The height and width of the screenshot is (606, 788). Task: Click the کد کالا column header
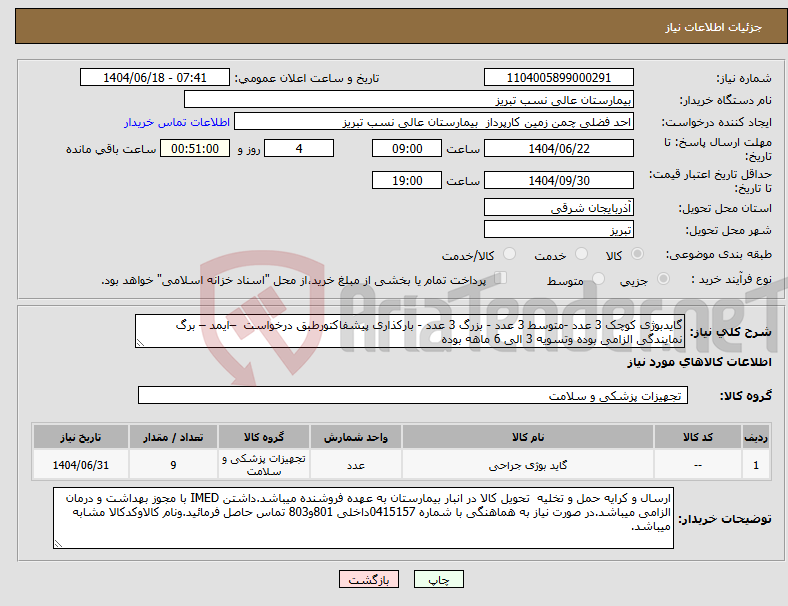click(x=698, y=437)
